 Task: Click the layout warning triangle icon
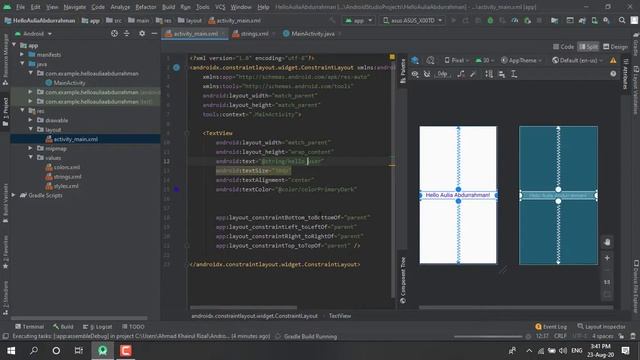click(613, 60)
